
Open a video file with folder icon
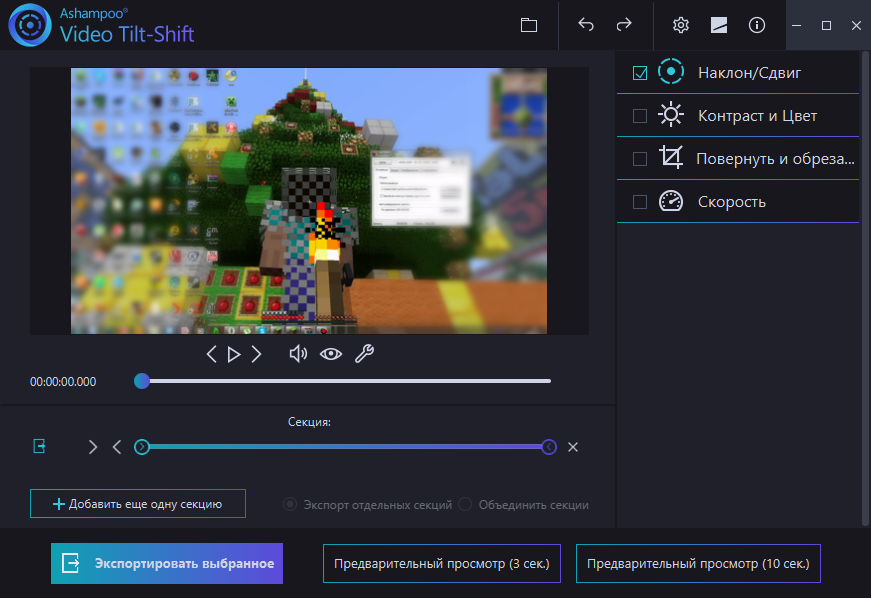click(529, 25)
